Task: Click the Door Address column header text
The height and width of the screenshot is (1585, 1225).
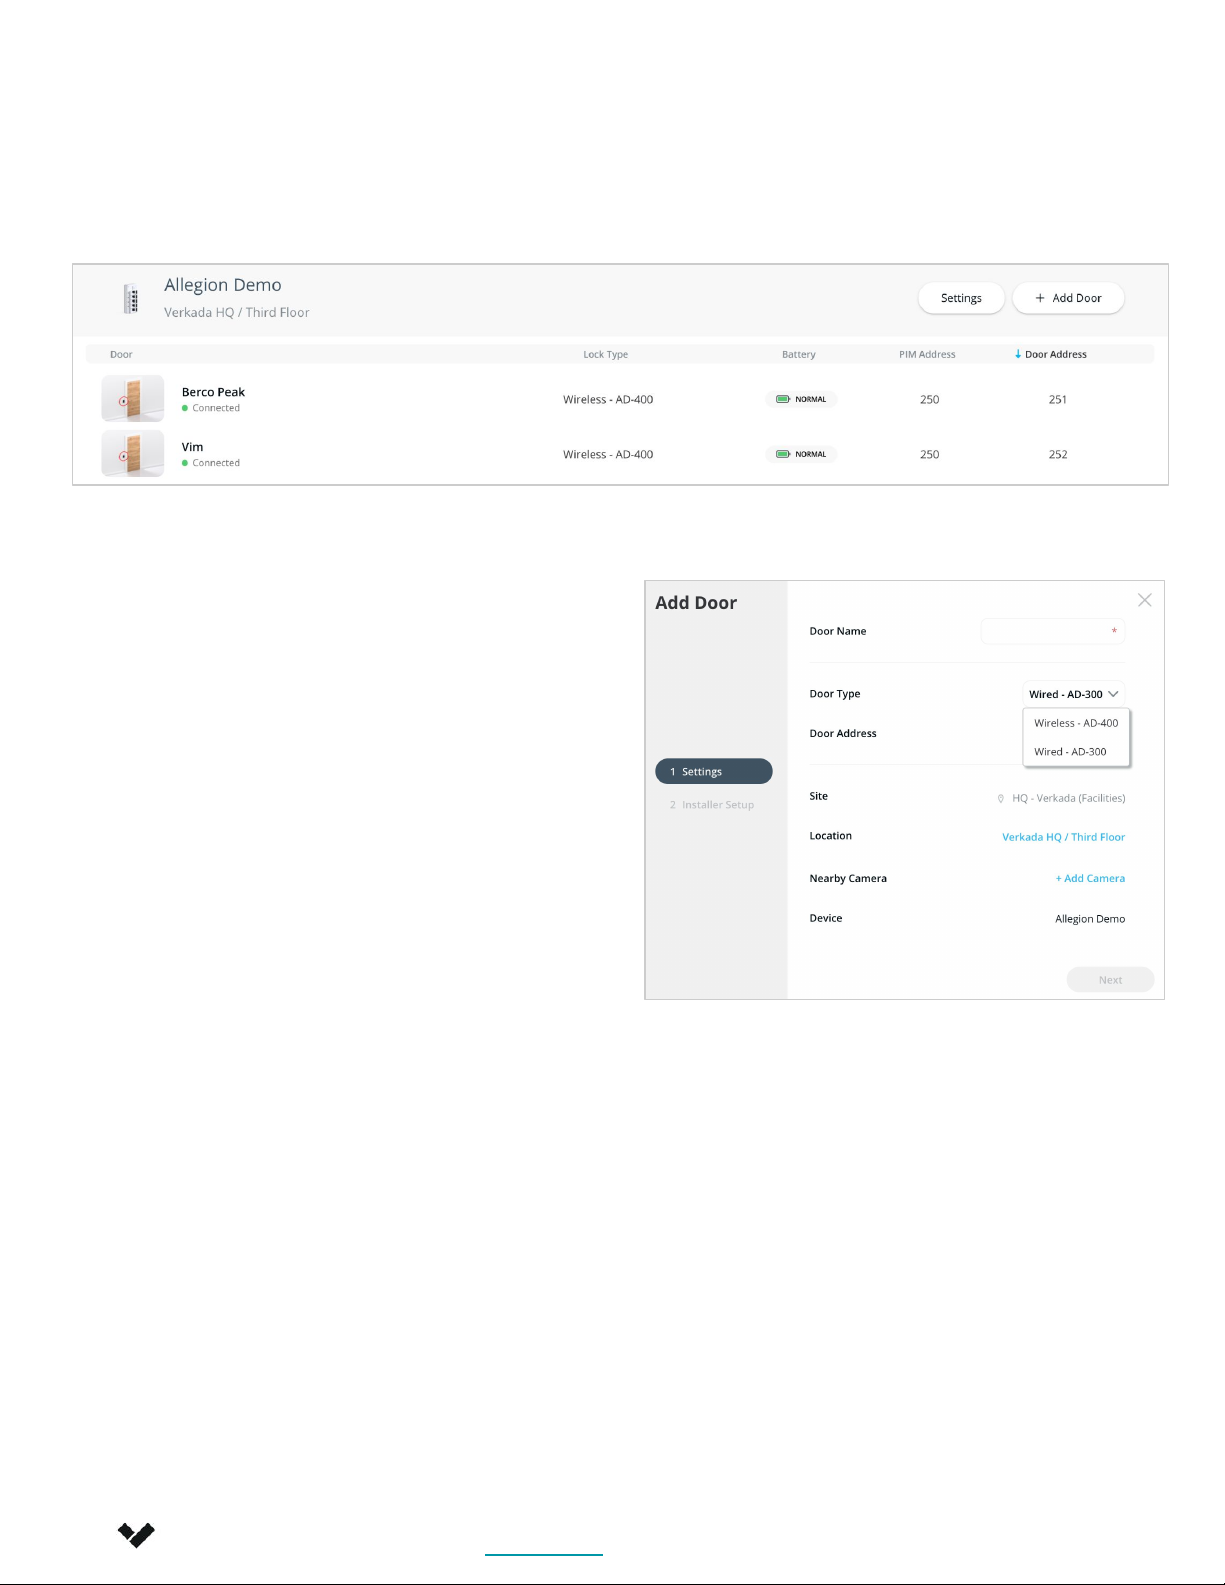Action: coord(1056,354)
